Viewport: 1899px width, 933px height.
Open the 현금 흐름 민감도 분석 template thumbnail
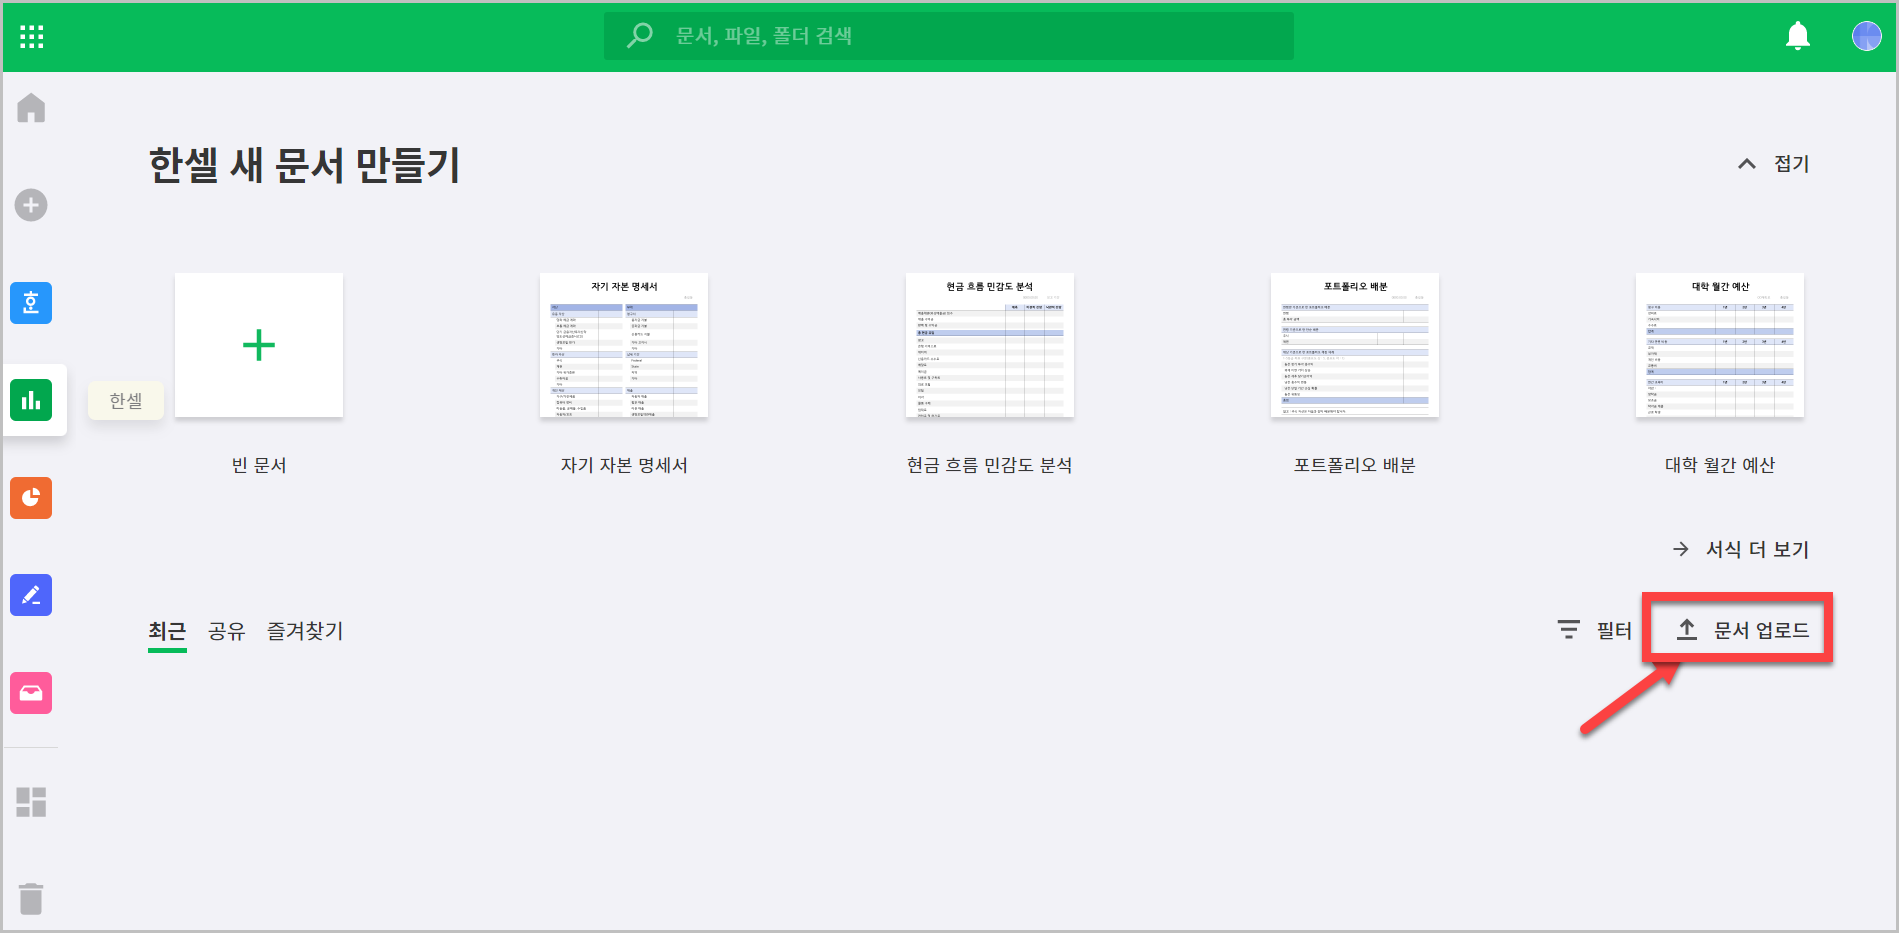pos(989,345)
